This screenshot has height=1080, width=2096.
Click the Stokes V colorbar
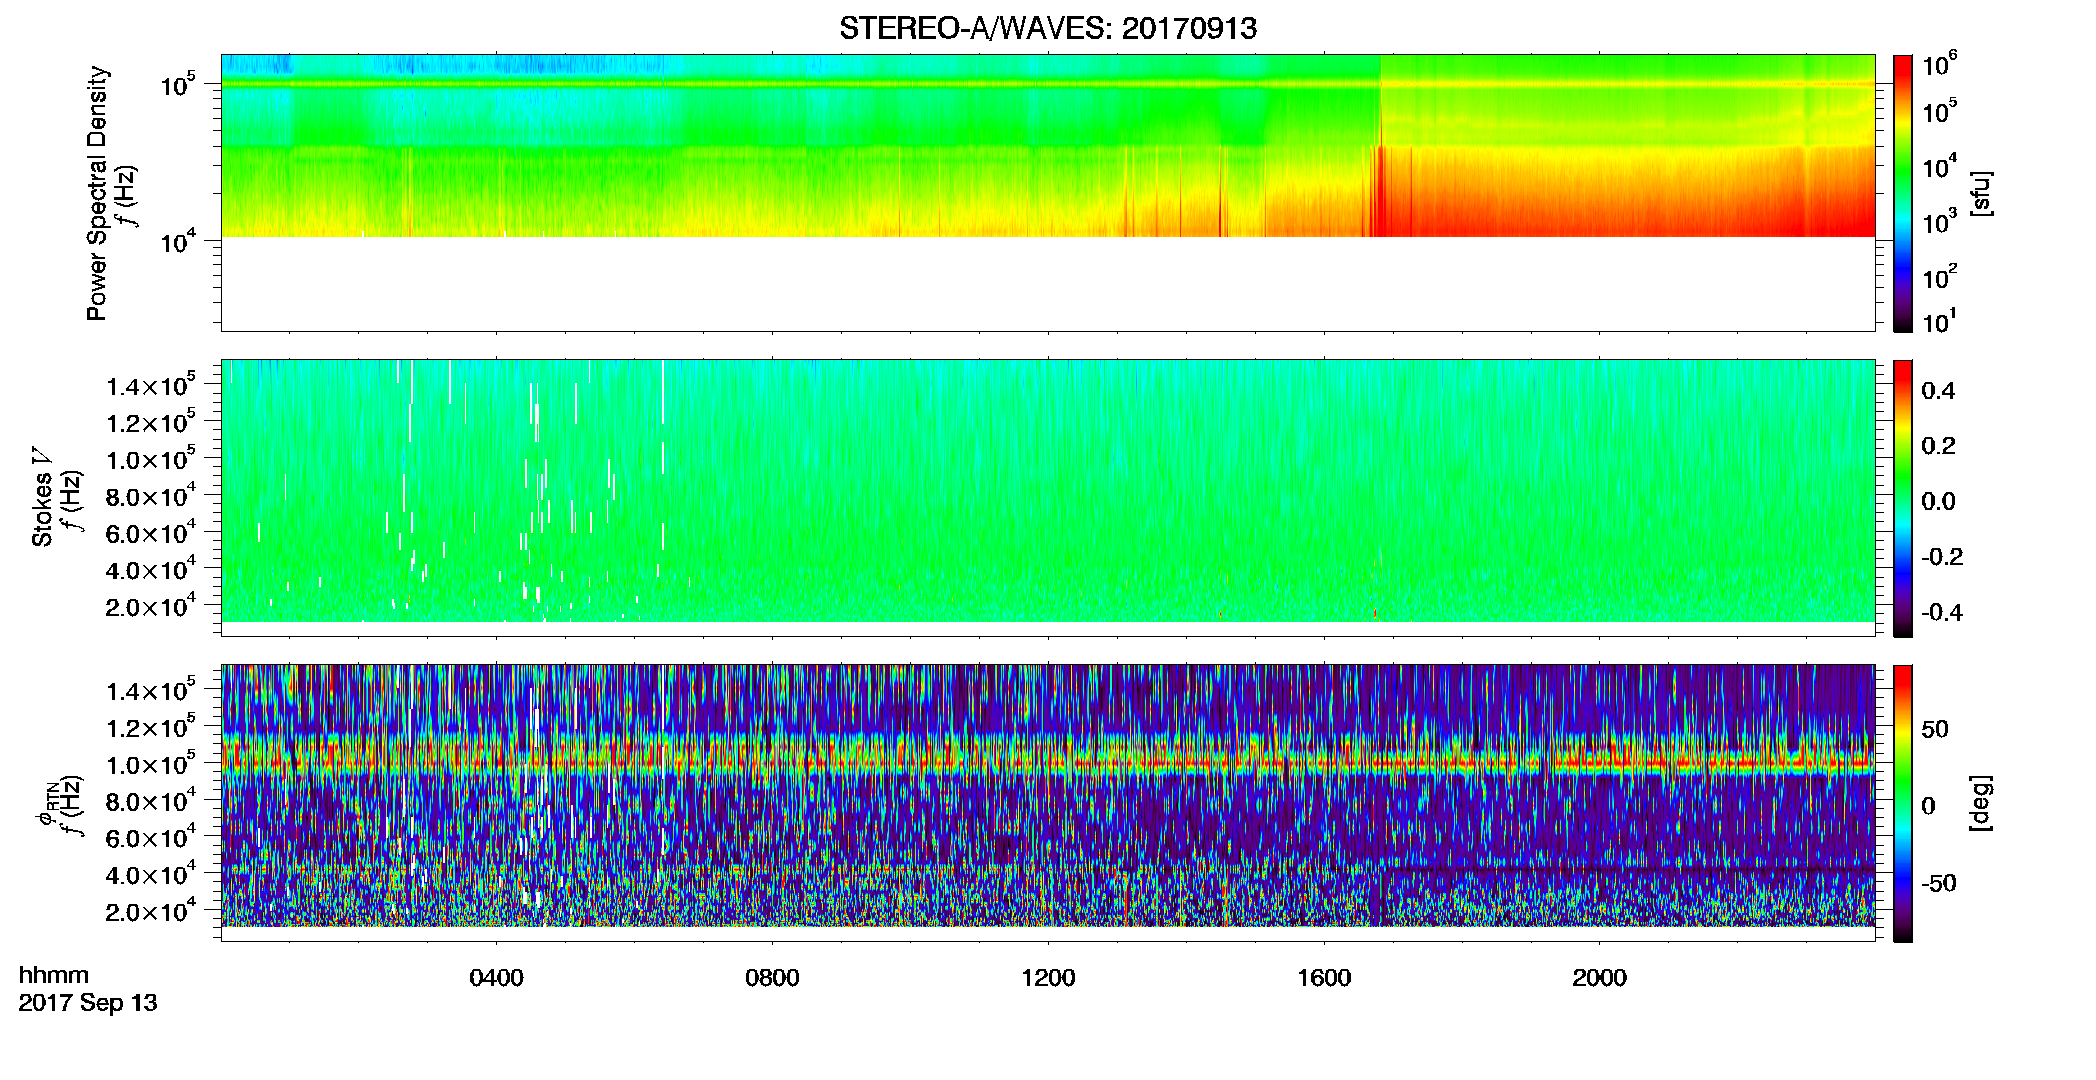[x=1903, y=498]
